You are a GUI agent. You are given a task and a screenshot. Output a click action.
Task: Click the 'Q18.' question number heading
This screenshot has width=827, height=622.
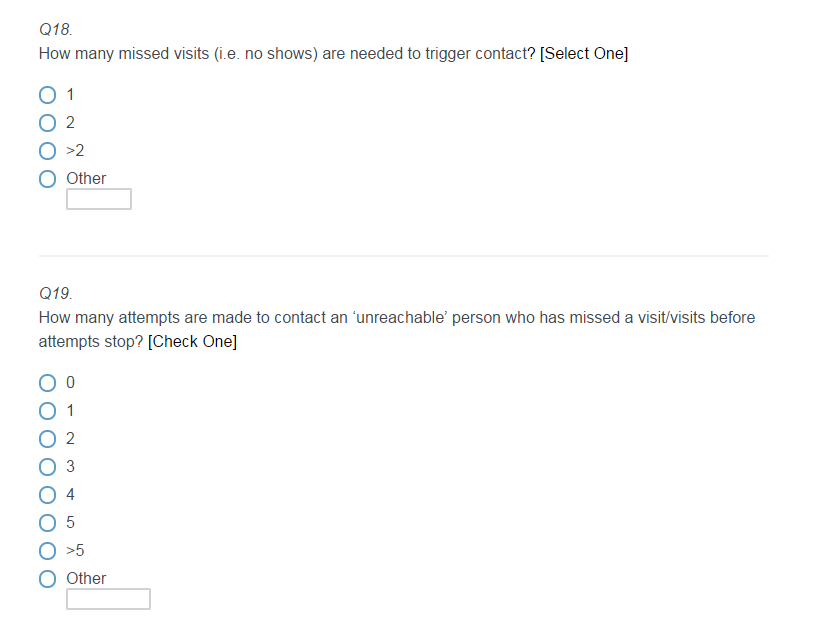(55, 30)
